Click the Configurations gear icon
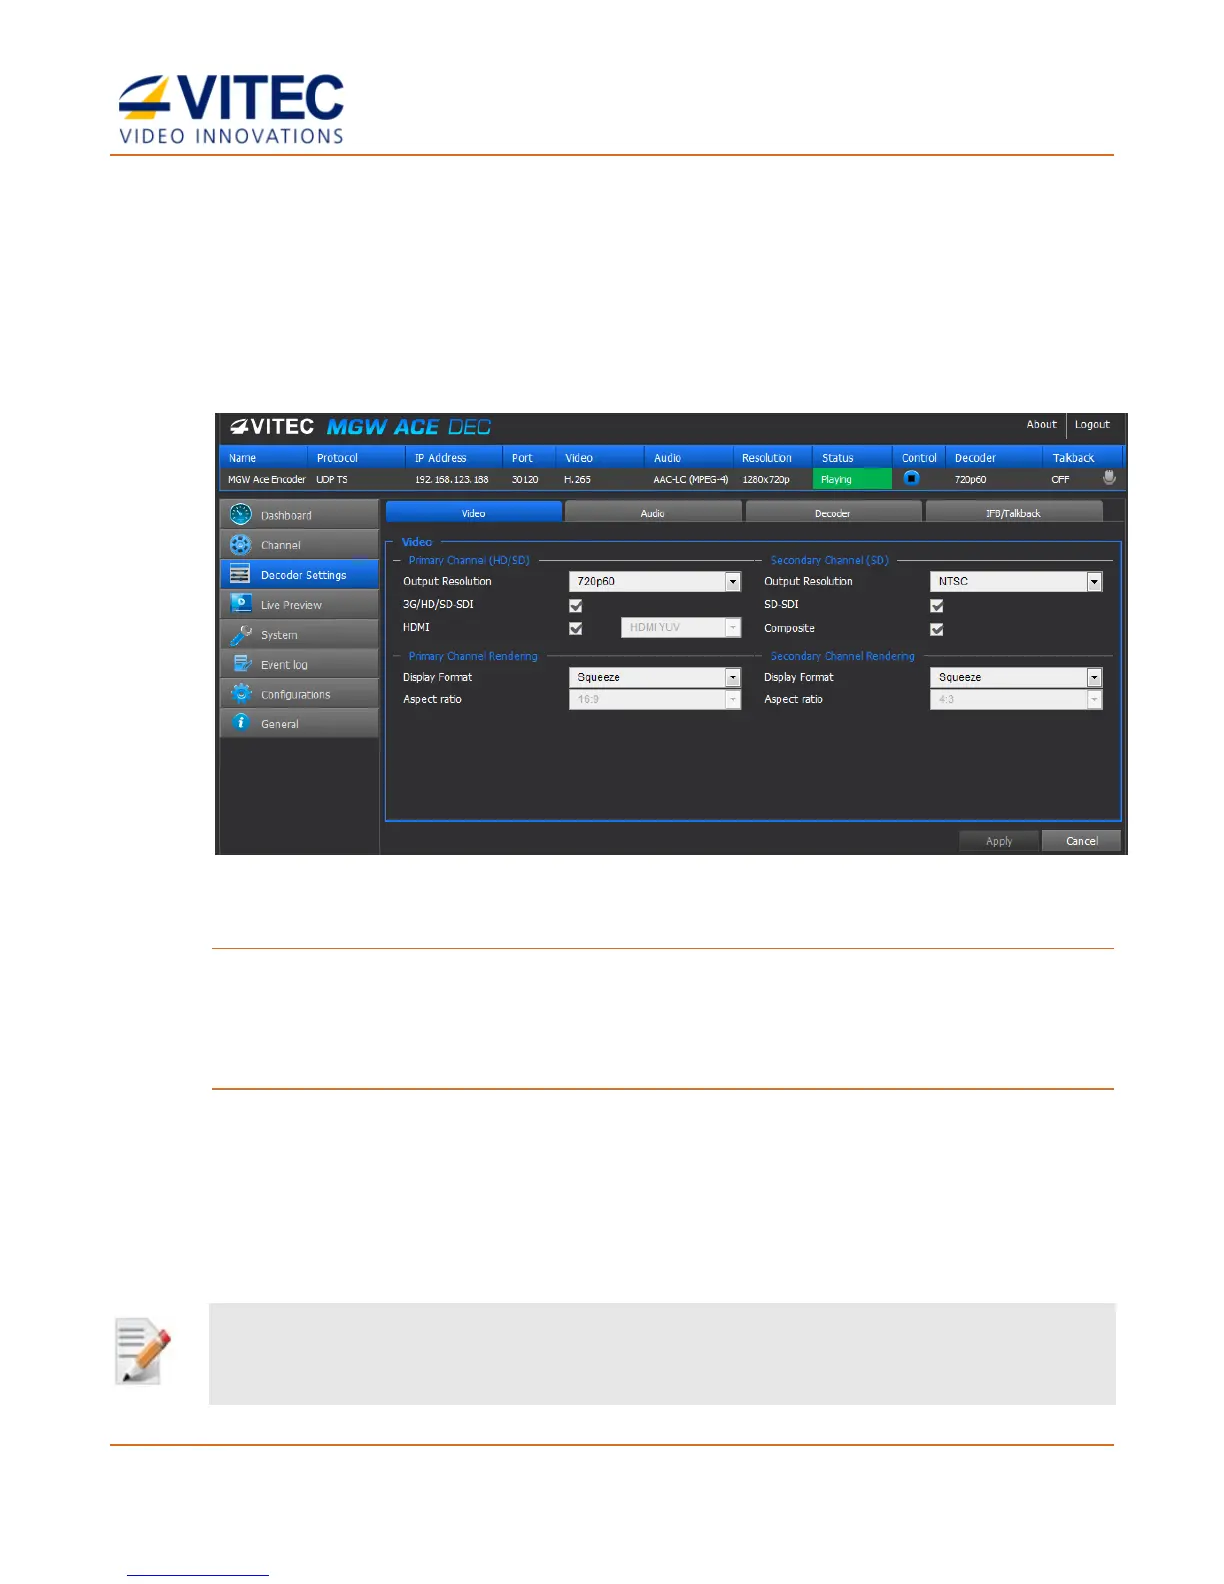This screenshot has height=1584, width=1224. (240, 693)
